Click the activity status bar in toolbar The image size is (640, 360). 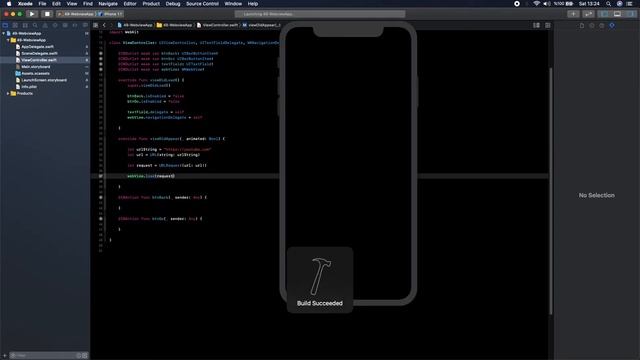tap(320, 14)
